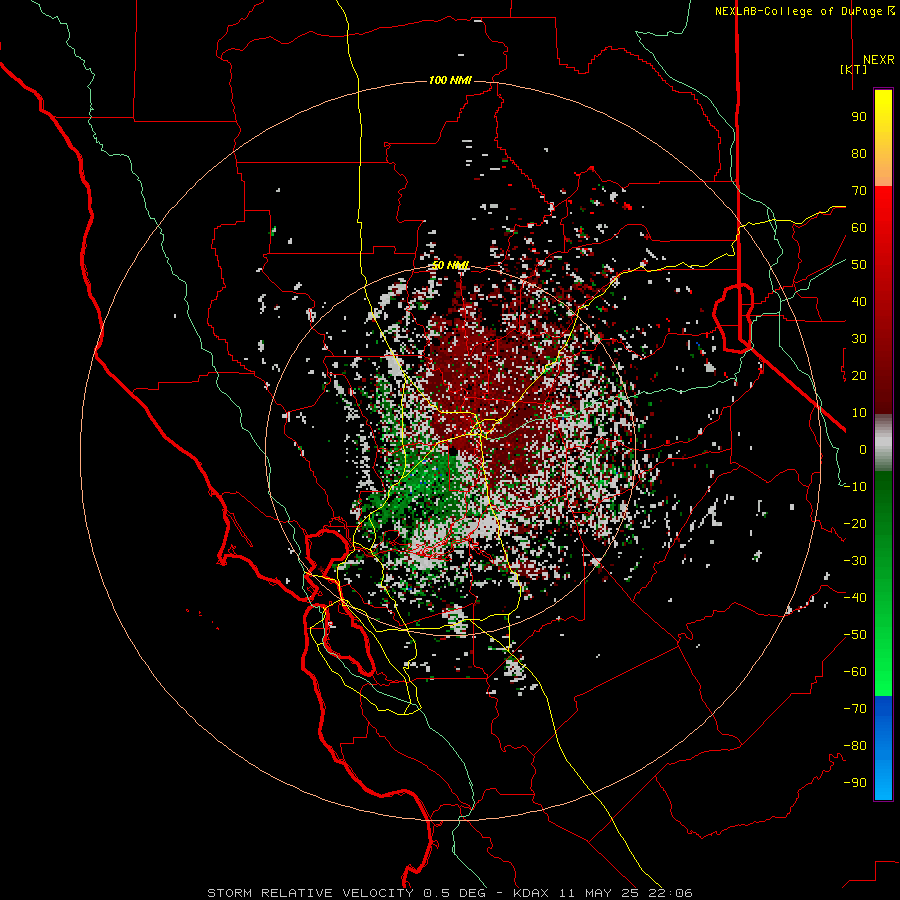Click the 40 value on the velocity scale

[859, 302]
